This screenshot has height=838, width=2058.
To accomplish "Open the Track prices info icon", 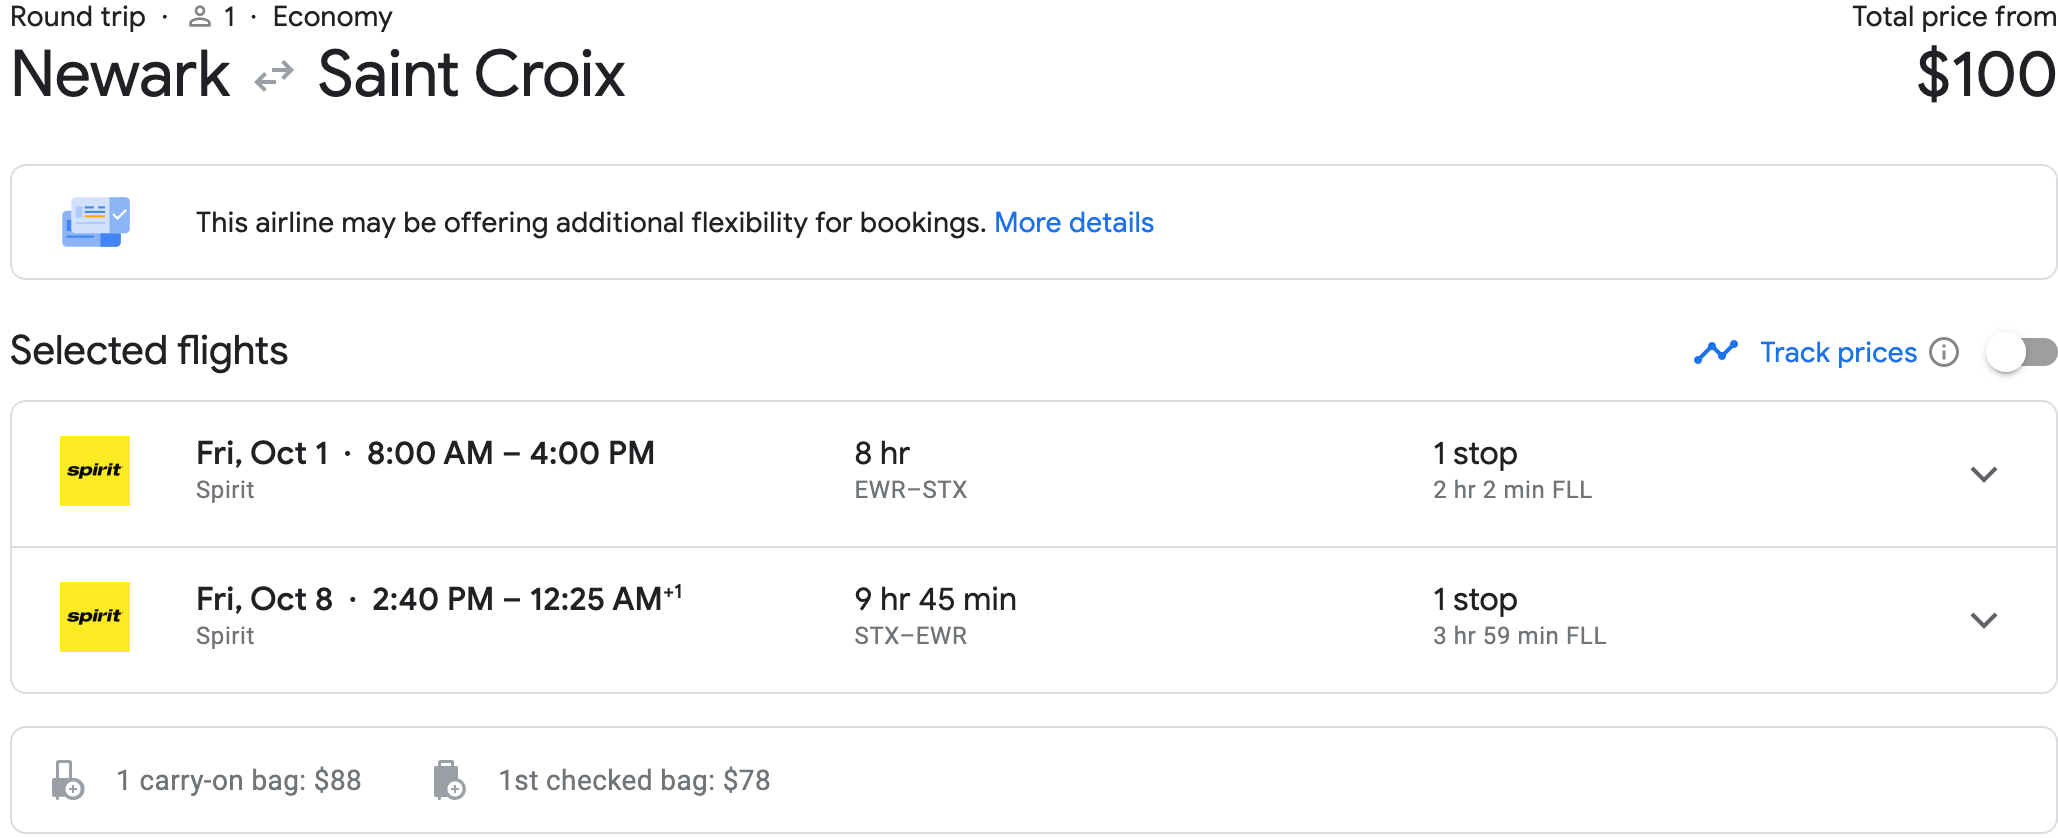I will pos(1944,352).
